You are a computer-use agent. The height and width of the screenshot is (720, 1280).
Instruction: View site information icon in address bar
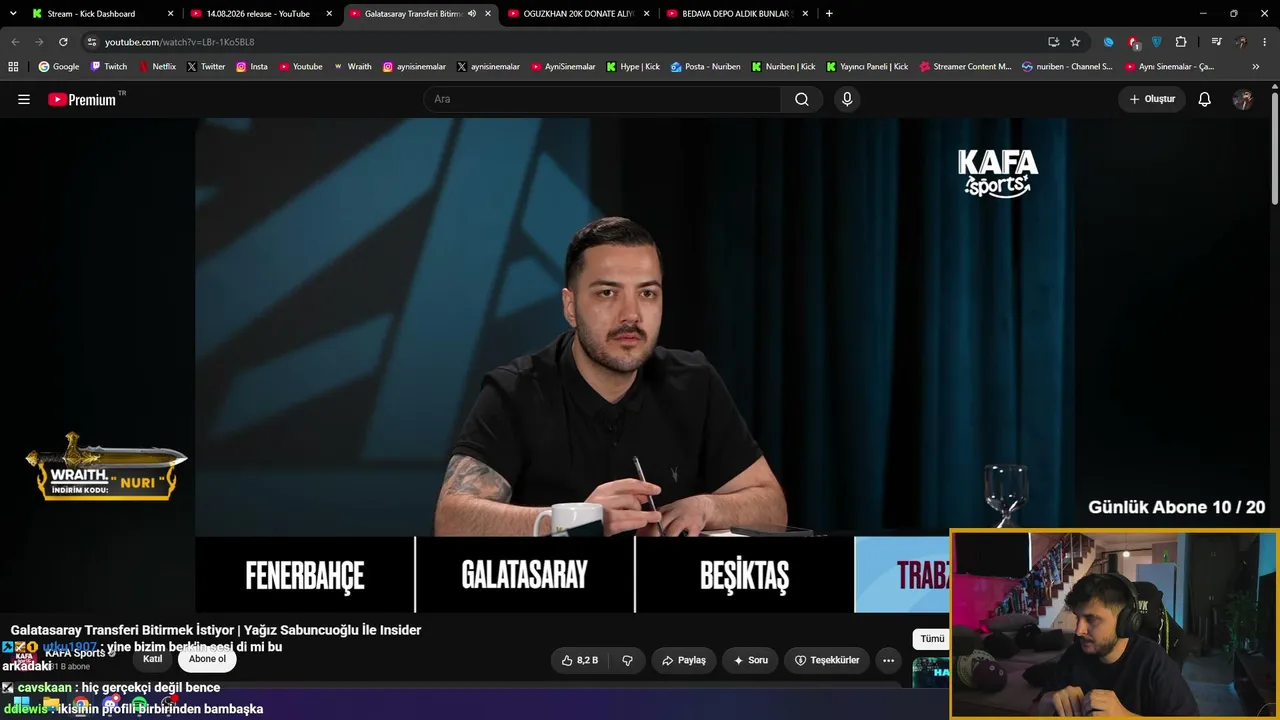point(91,42)
